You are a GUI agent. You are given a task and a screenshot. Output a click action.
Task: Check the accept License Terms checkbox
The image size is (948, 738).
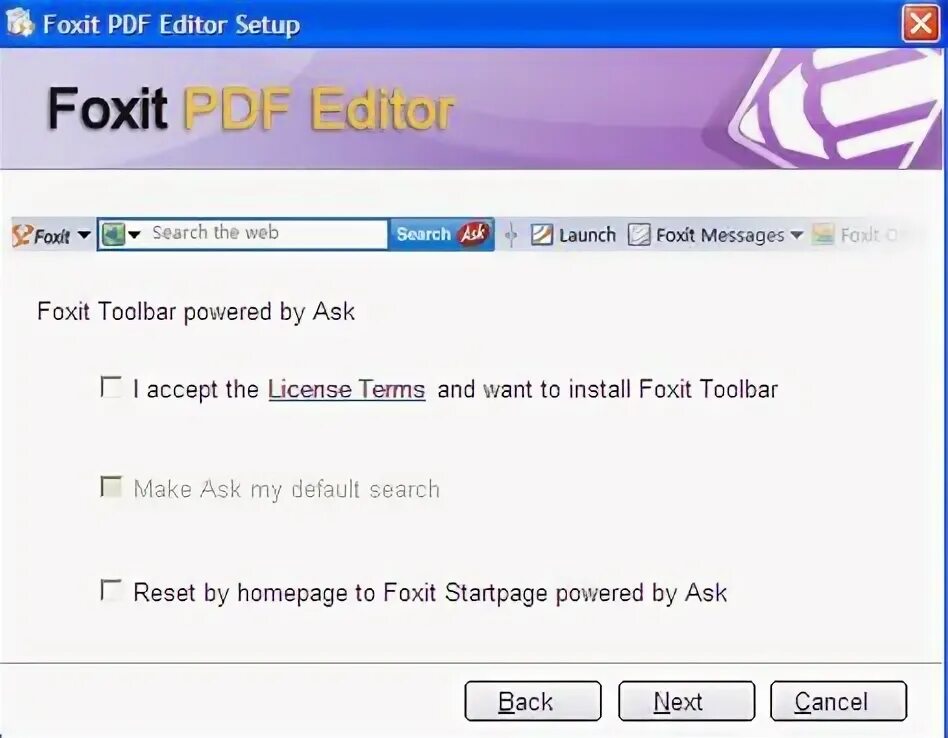click(111, 387)
